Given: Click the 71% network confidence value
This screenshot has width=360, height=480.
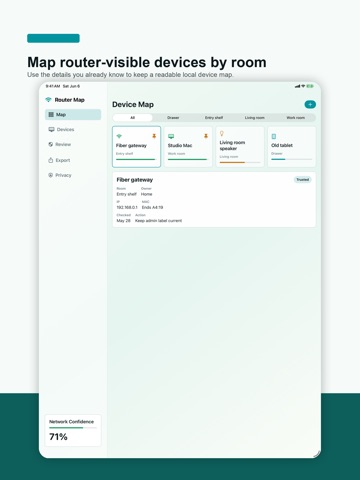Looking at the screenshot, I should tap(58, 437).
